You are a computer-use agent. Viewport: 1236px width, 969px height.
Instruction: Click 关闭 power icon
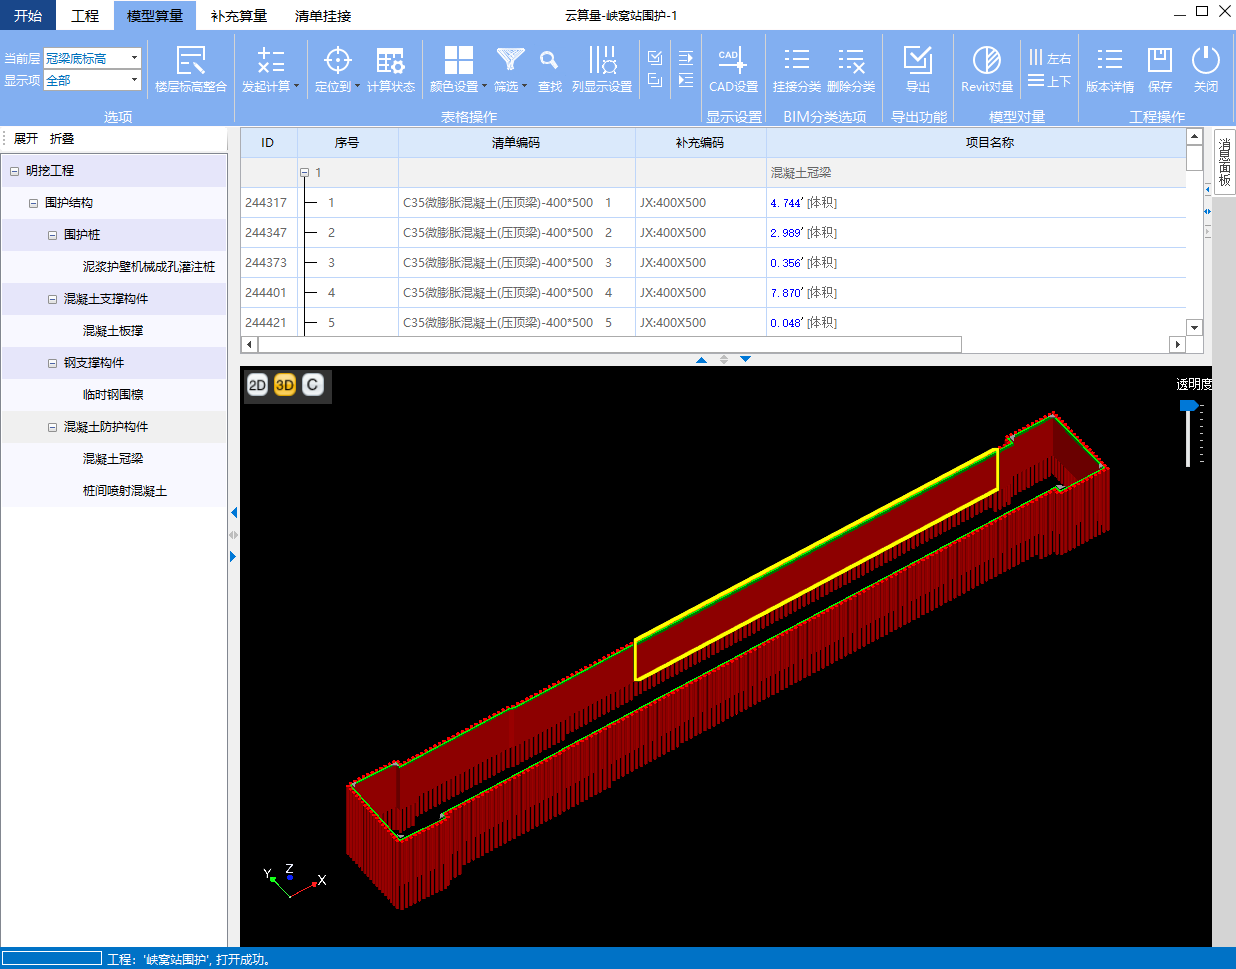[1206, 61]
